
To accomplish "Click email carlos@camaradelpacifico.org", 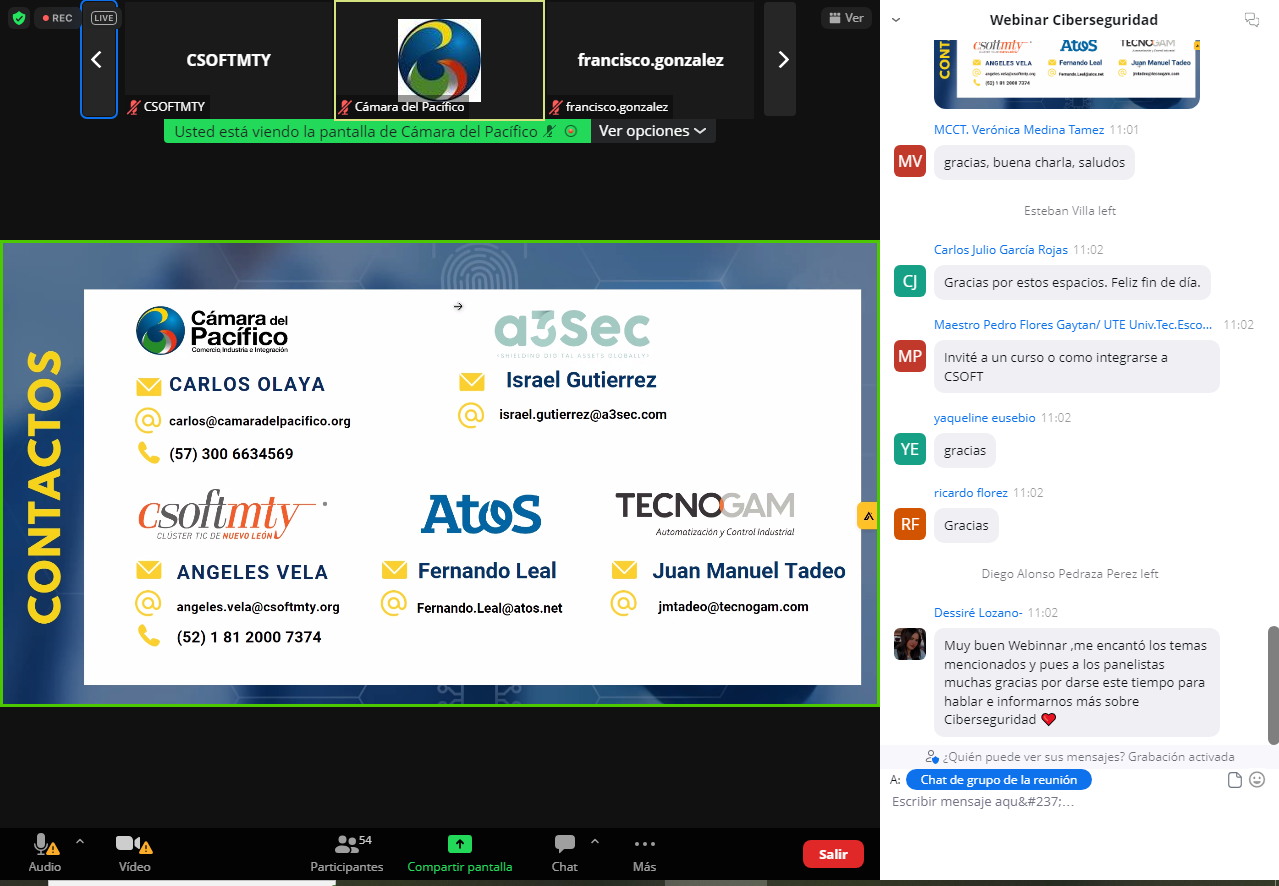I will click(x=260, y=421).
